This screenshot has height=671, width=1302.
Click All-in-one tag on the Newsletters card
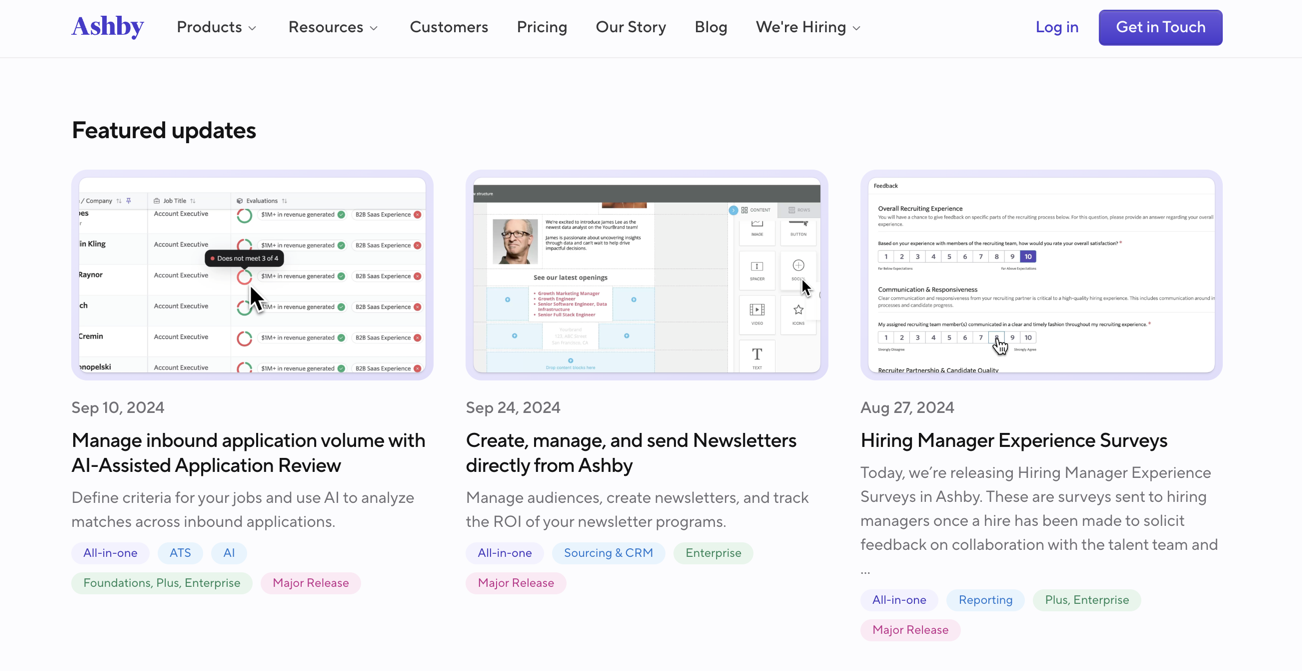click(505, 553)
